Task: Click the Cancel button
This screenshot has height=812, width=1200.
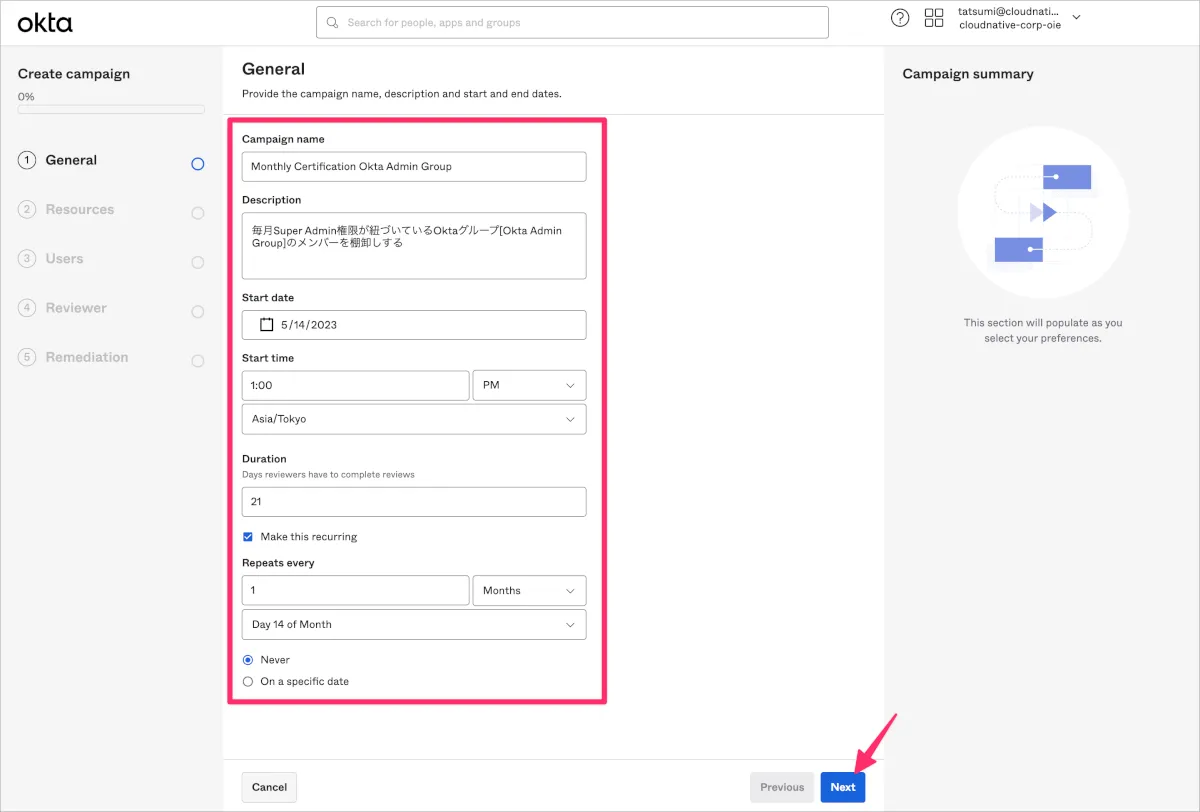Action: [x=269, y=787]
